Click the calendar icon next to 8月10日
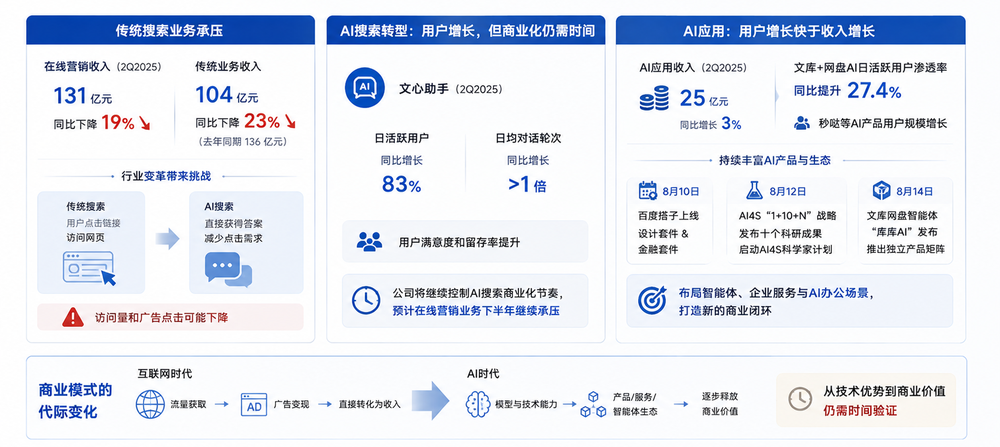Viewport: 1000px width, 447px height. pyautogui.click(x=647, y=191)
